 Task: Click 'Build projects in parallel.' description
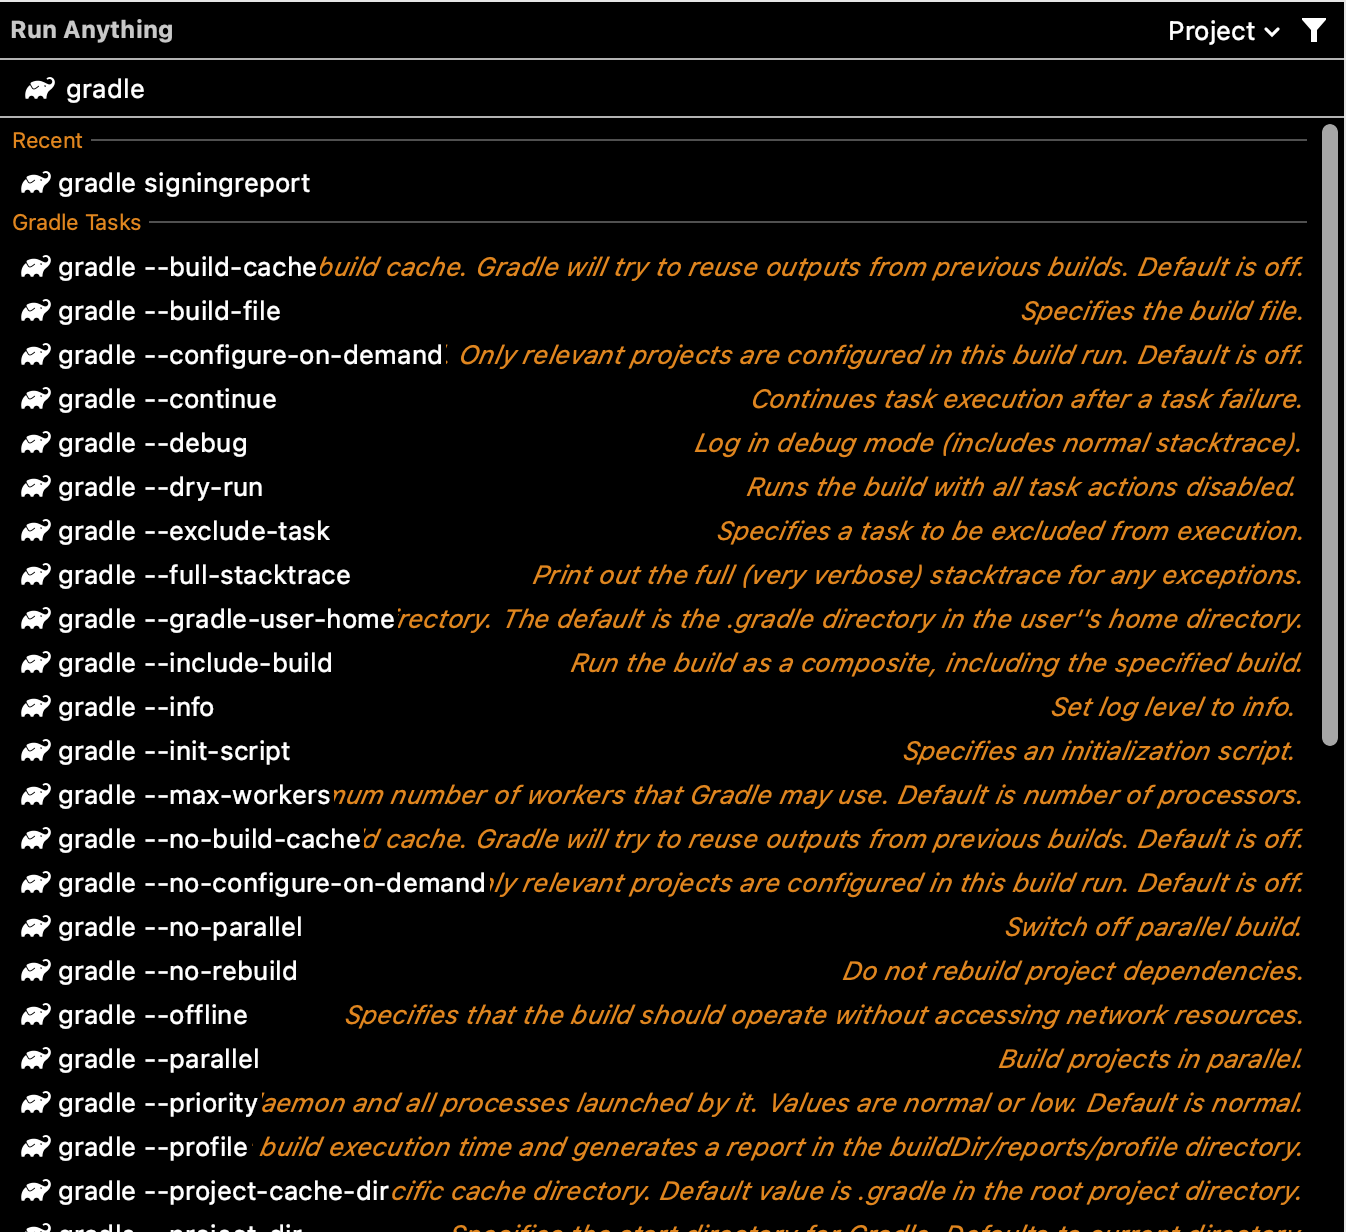click(1150, 1059)
